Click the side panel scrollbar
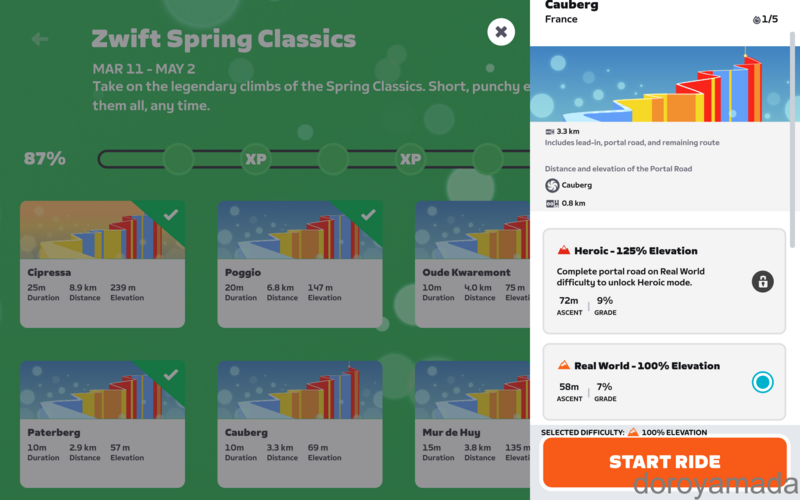This screenshot has height=500, width=800. (792, 140)
